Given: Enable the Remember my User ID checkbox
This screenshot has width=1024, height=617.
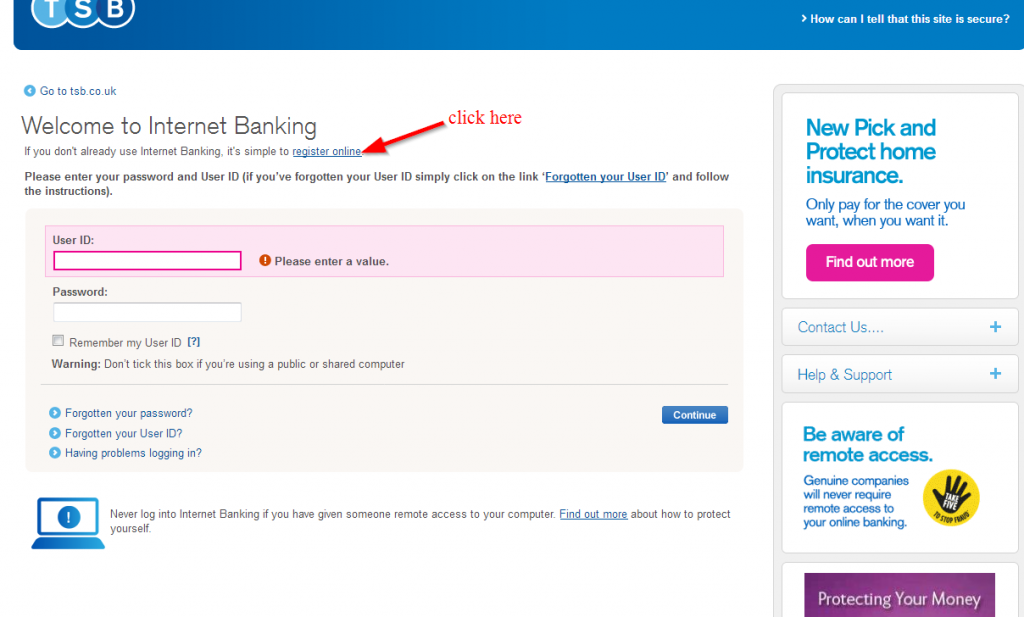Looking at the screenshot, I should click(58, 340).
